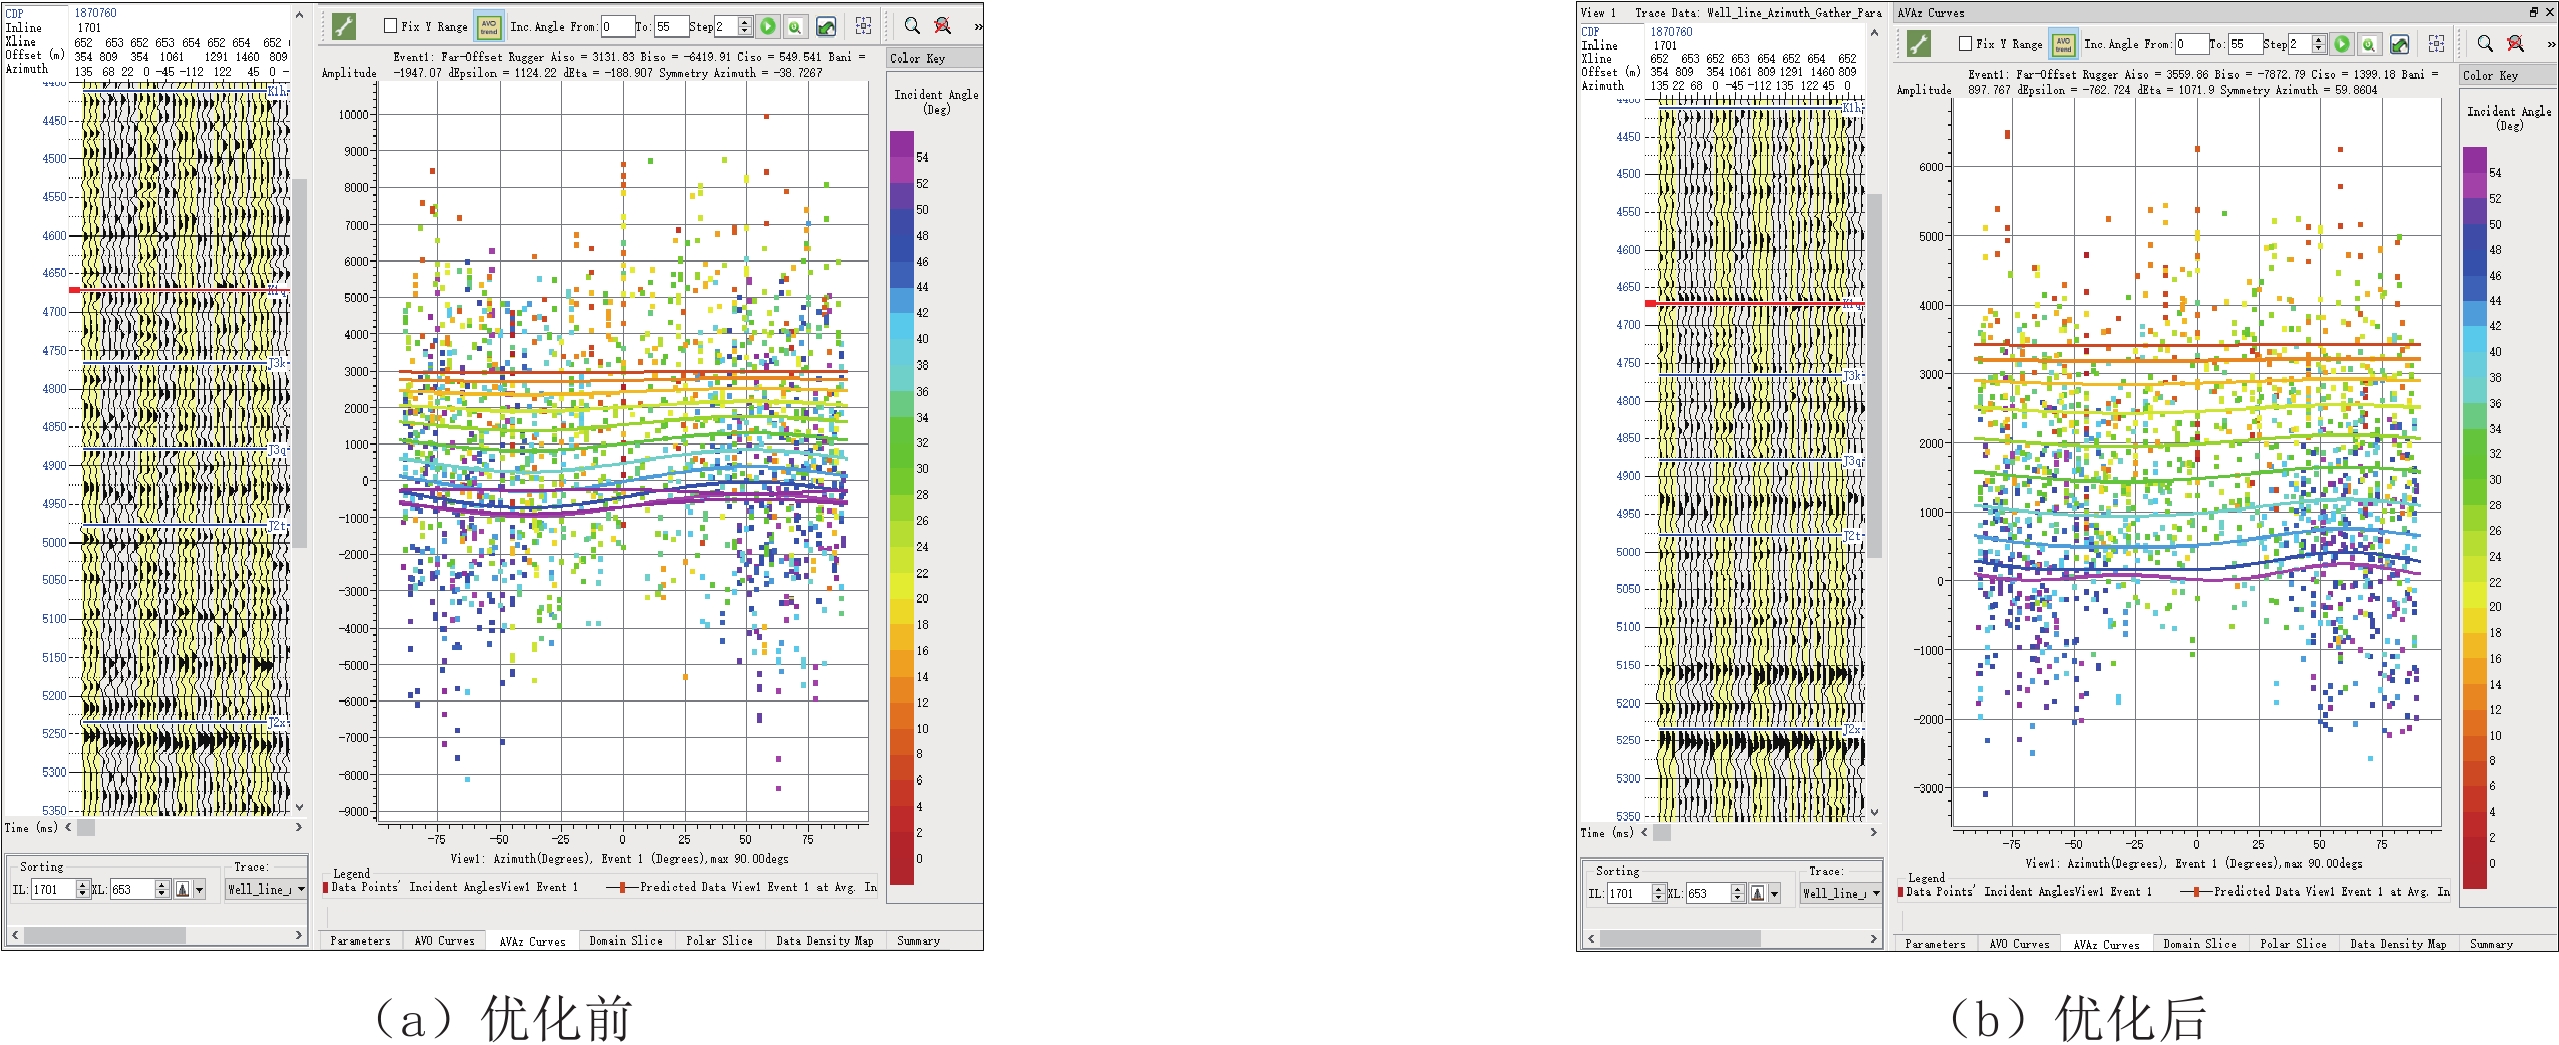Screen dimensions: 2559x1045
Task: Click Color Key header in right panel
Action: [x=2508, y=75]
